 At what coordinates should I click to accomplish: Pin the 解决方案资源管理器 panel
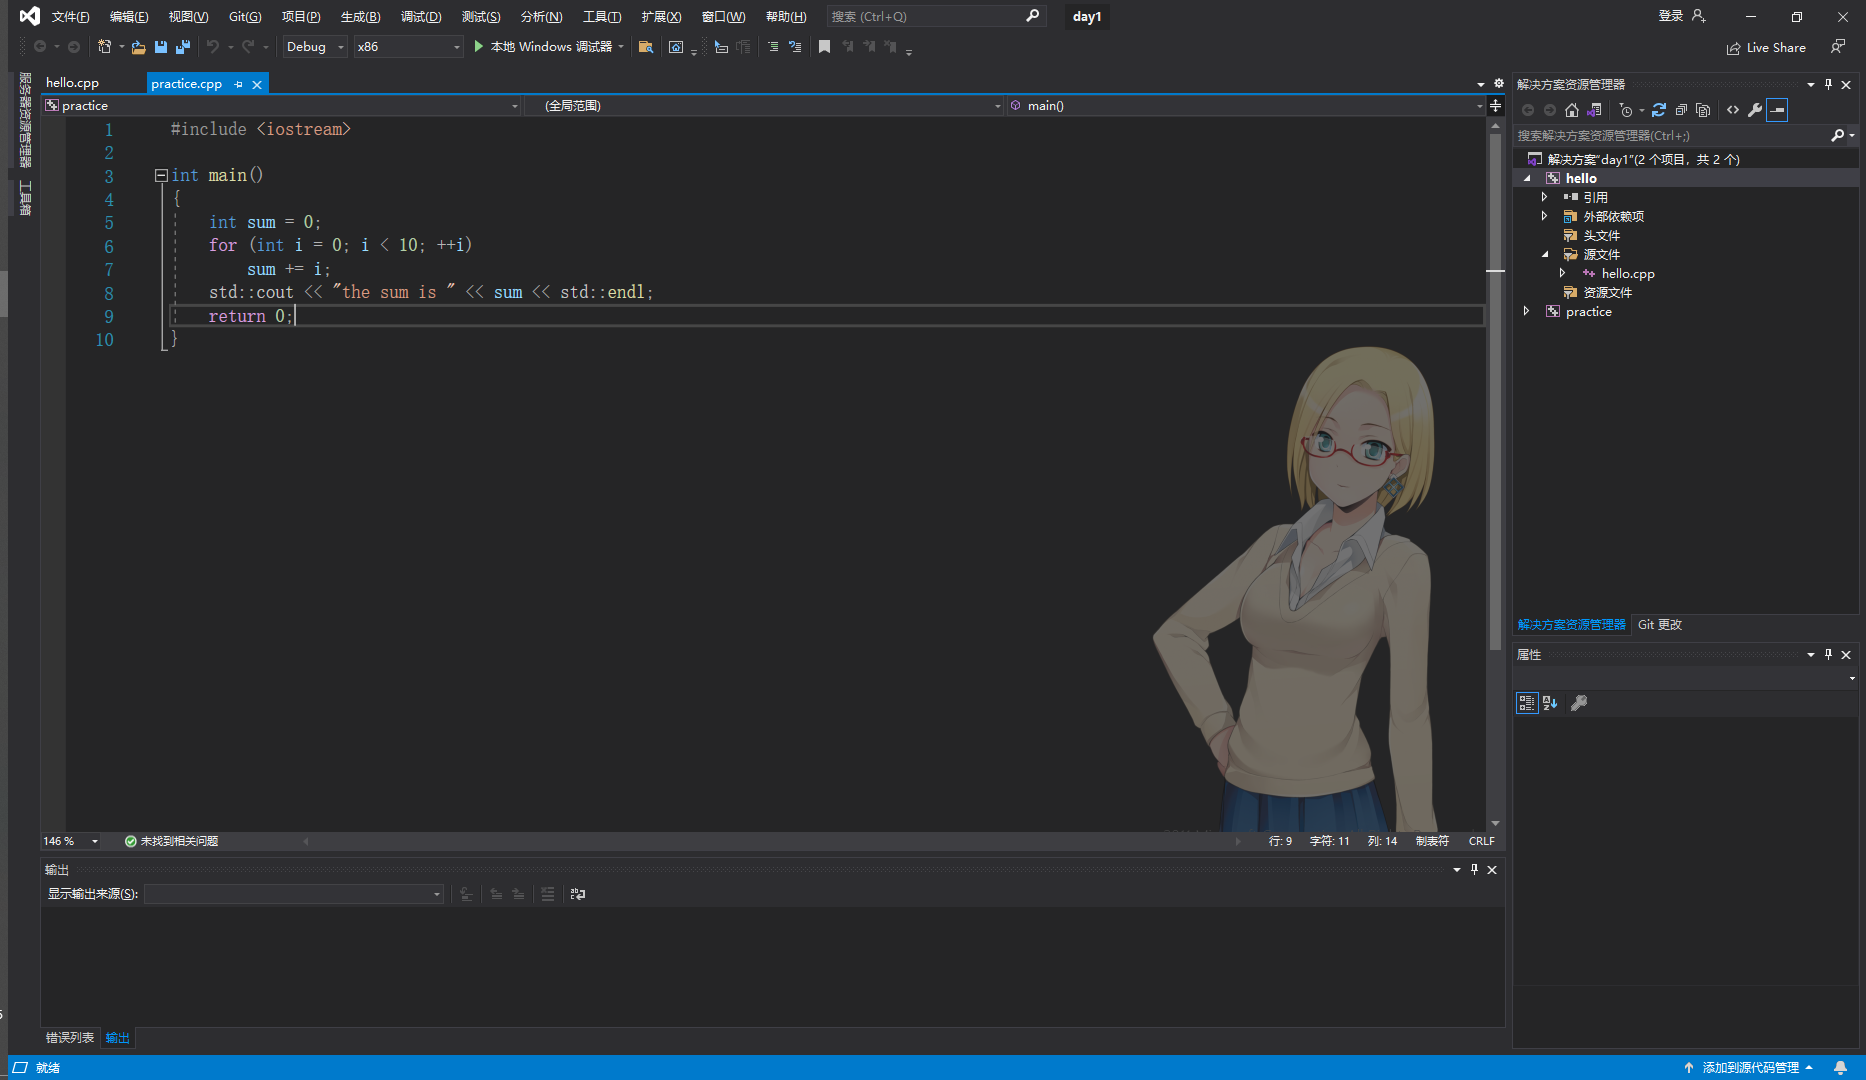1828,85
